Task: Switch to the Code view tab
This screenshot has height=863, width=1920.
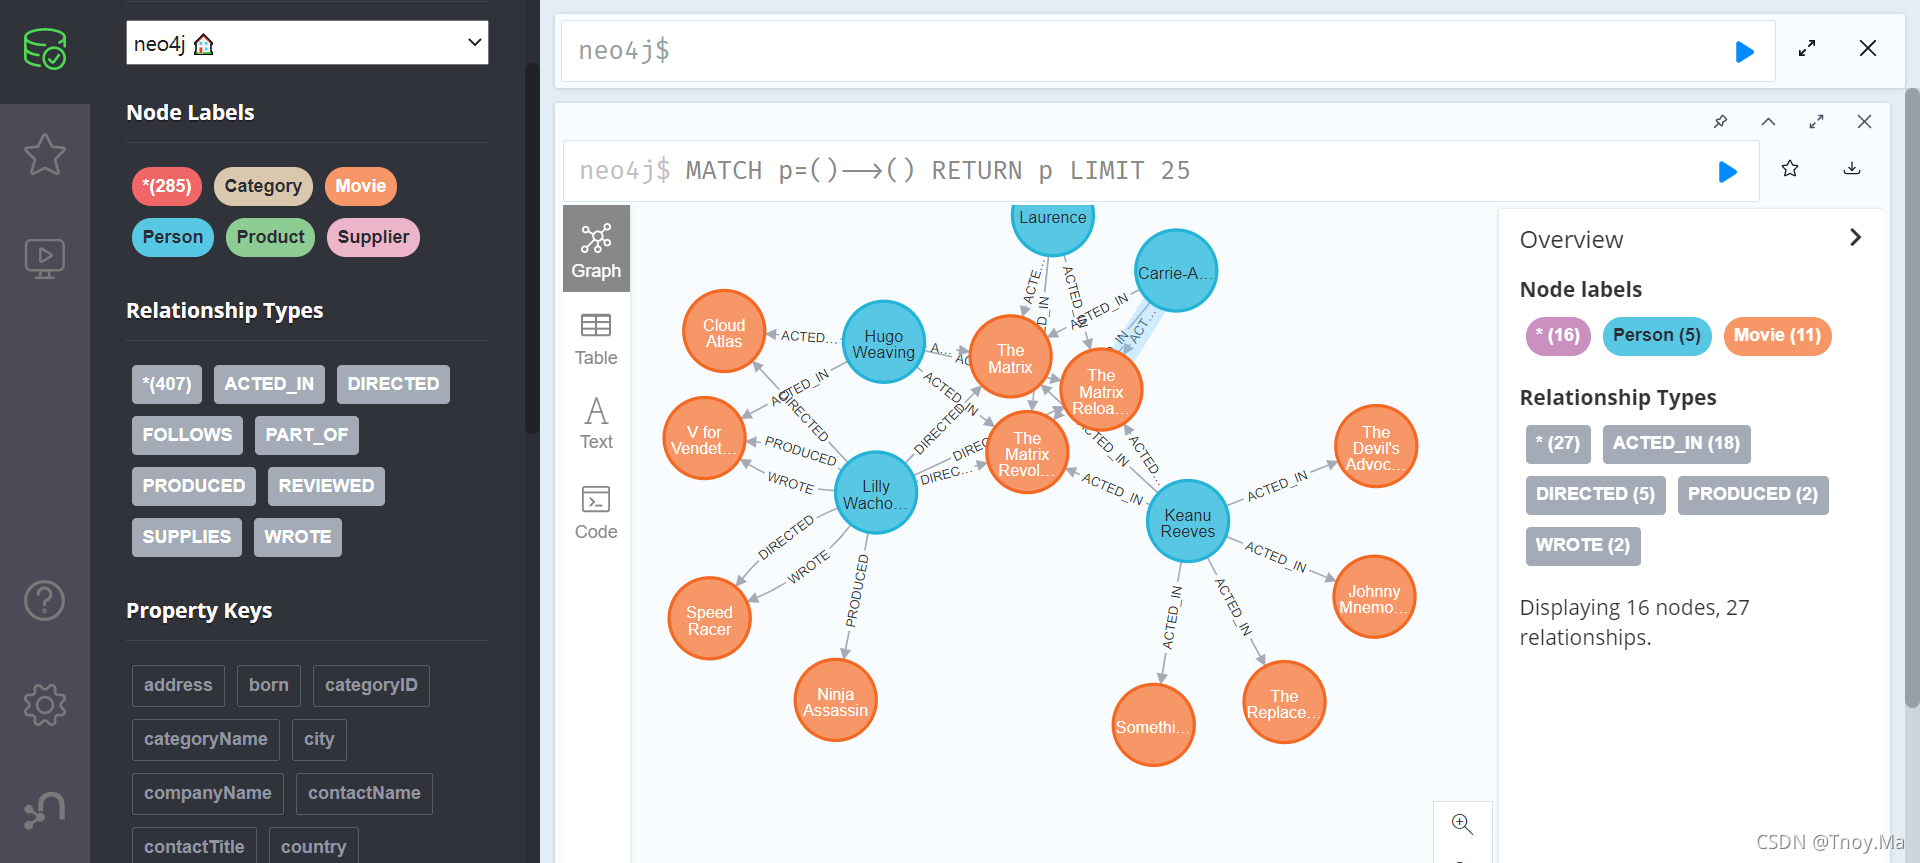Action: [595, 512]
